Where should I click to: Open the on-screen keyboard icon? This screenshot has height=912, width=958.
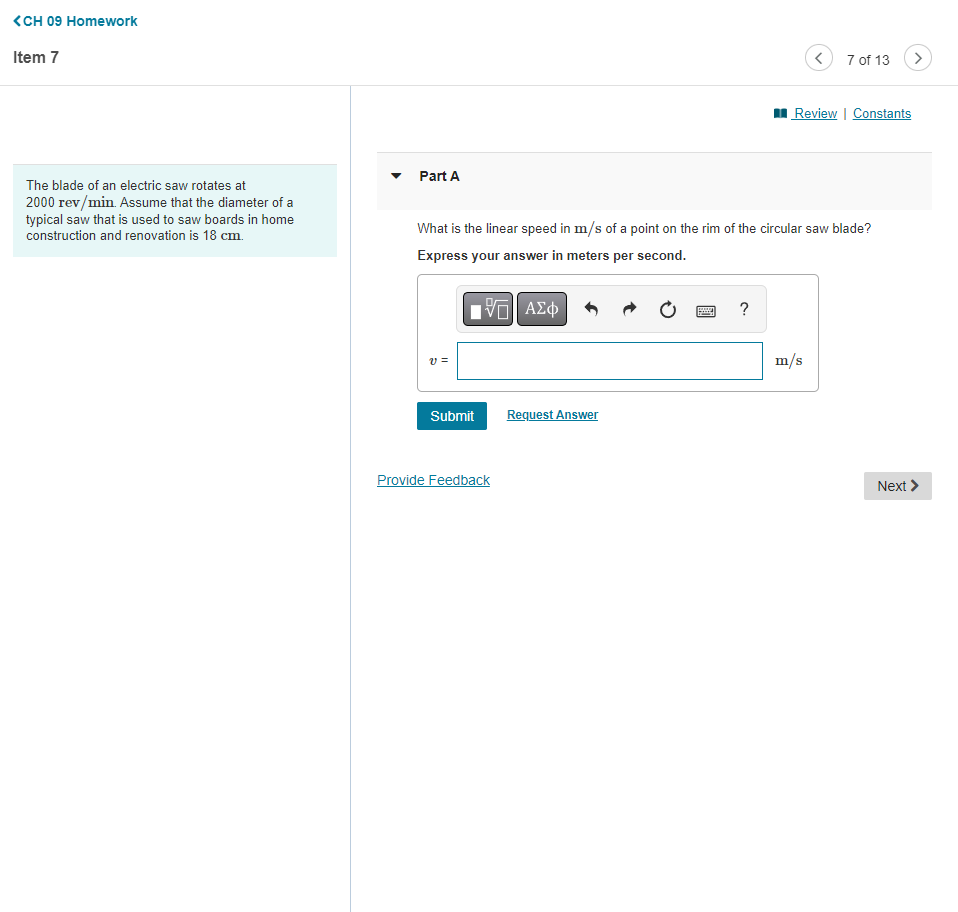(x=705, y=310)
